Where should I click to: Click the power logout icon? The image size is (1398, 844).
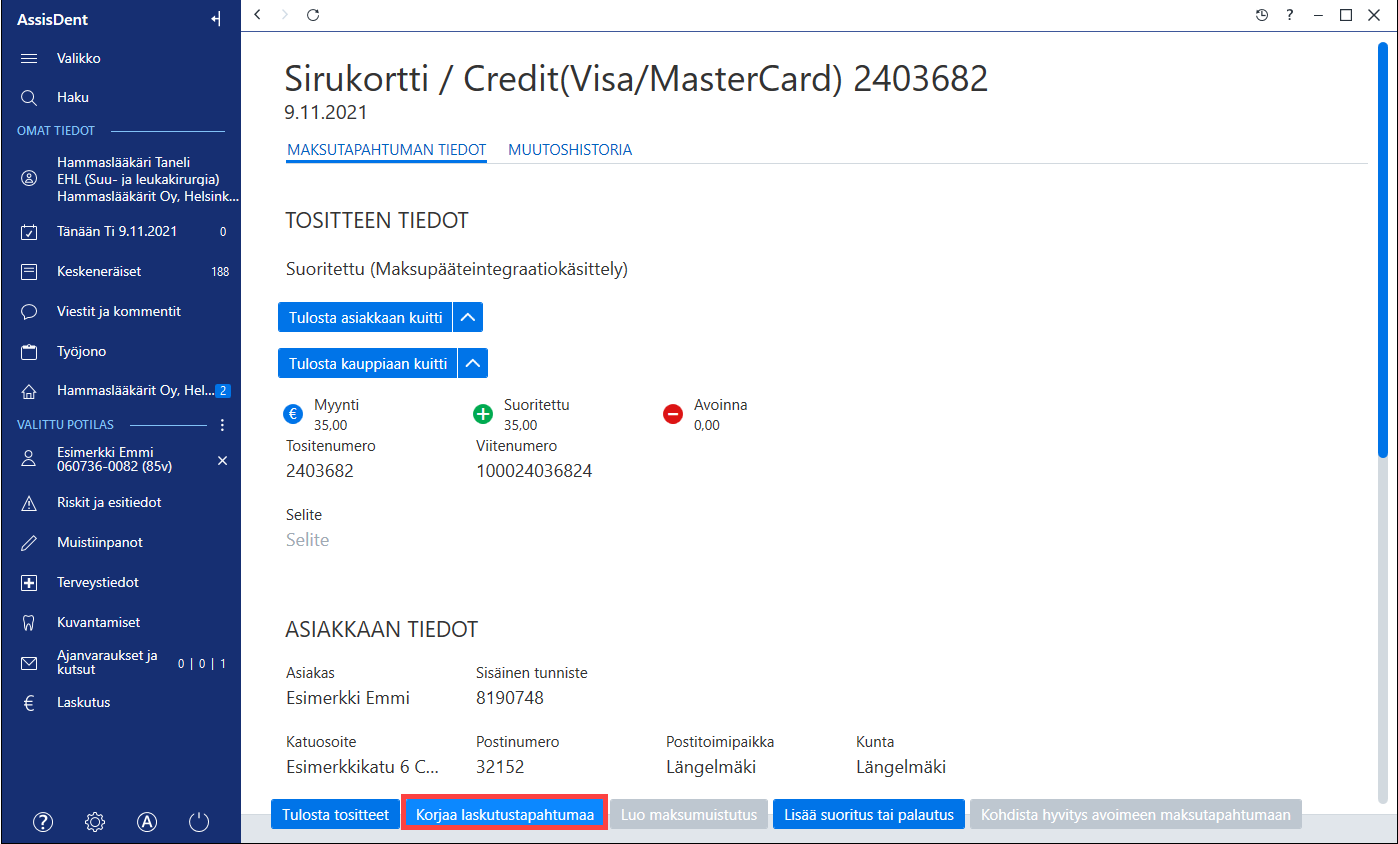[199, 822]
